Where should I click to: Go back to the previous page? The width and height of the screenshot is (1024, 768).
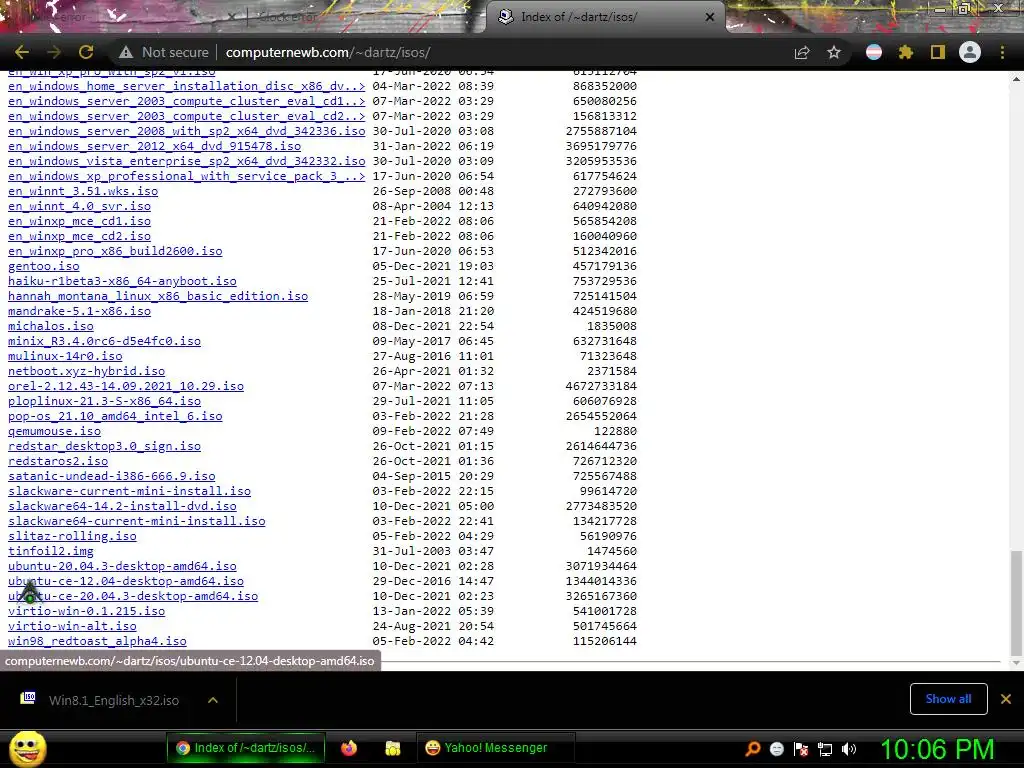click(22, 52)
